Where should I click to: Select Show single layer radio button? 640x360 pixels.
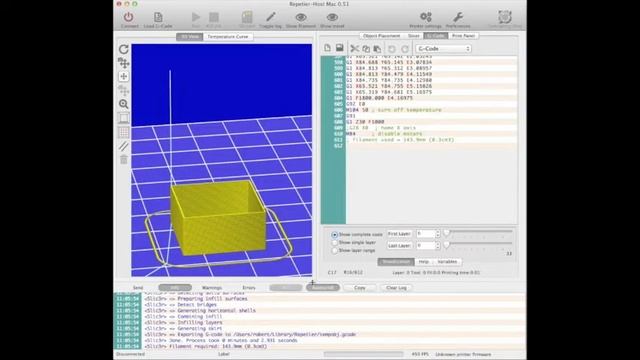pos(335,242)
